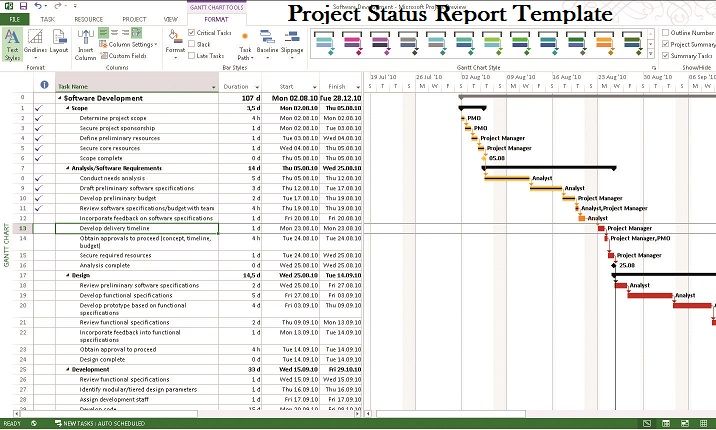Click the Redo arrow icon
Viewport: 716px width, 430px height.
[x=57, y=5]
